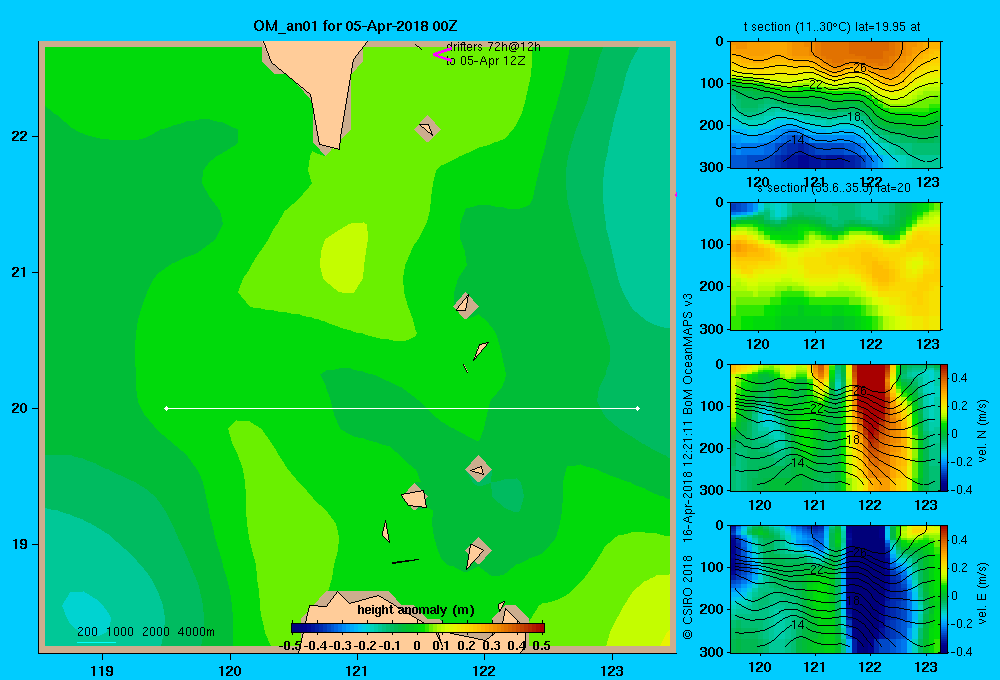Image resolution: width=1000 pixels, height=680 pixels.
Task: Click the 'drifters 72h@12h' label
Action: [x=493, y=47]
